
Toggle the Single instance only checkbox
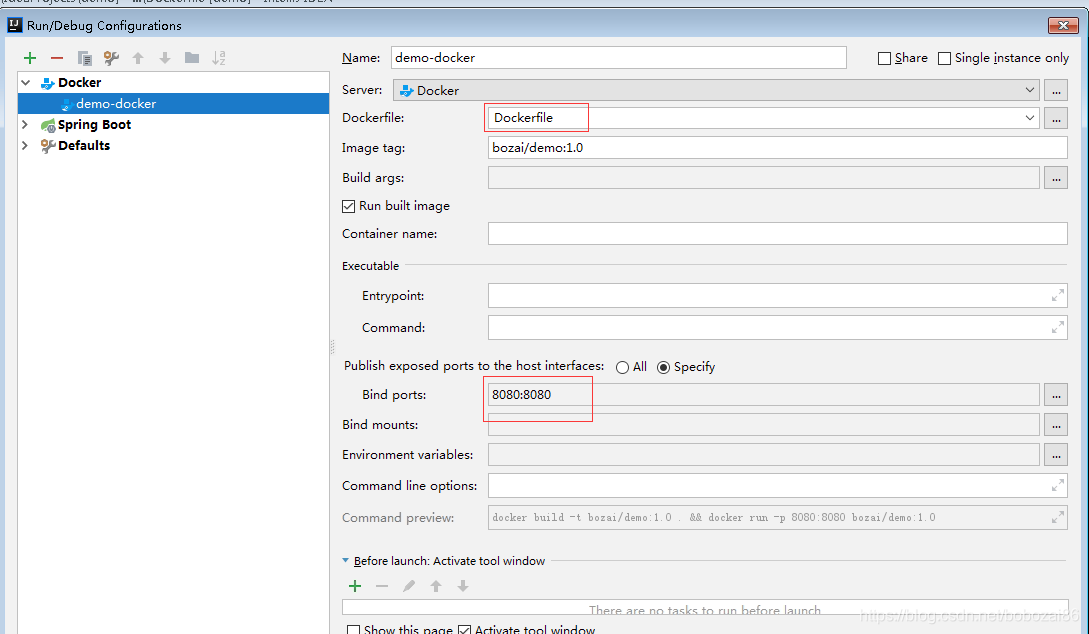[x=944, y=58]
